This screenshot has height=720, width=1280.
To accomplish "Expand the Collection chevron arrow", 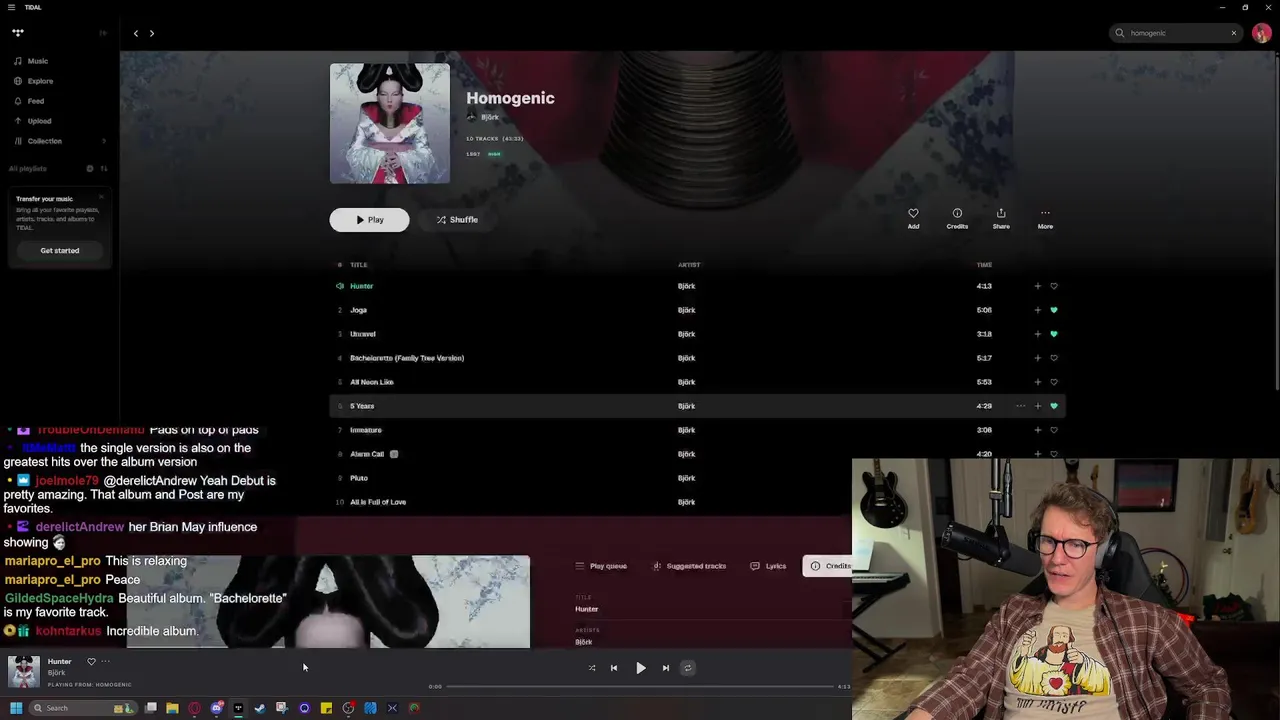I will tap(104, 141).
